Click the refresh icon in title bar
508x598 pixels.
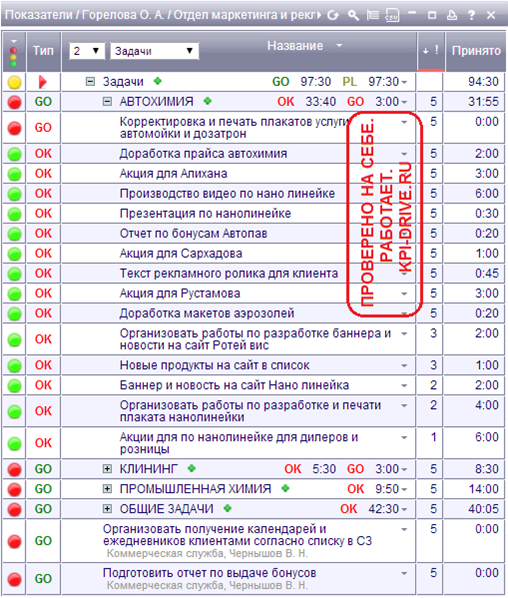(333, 15)
